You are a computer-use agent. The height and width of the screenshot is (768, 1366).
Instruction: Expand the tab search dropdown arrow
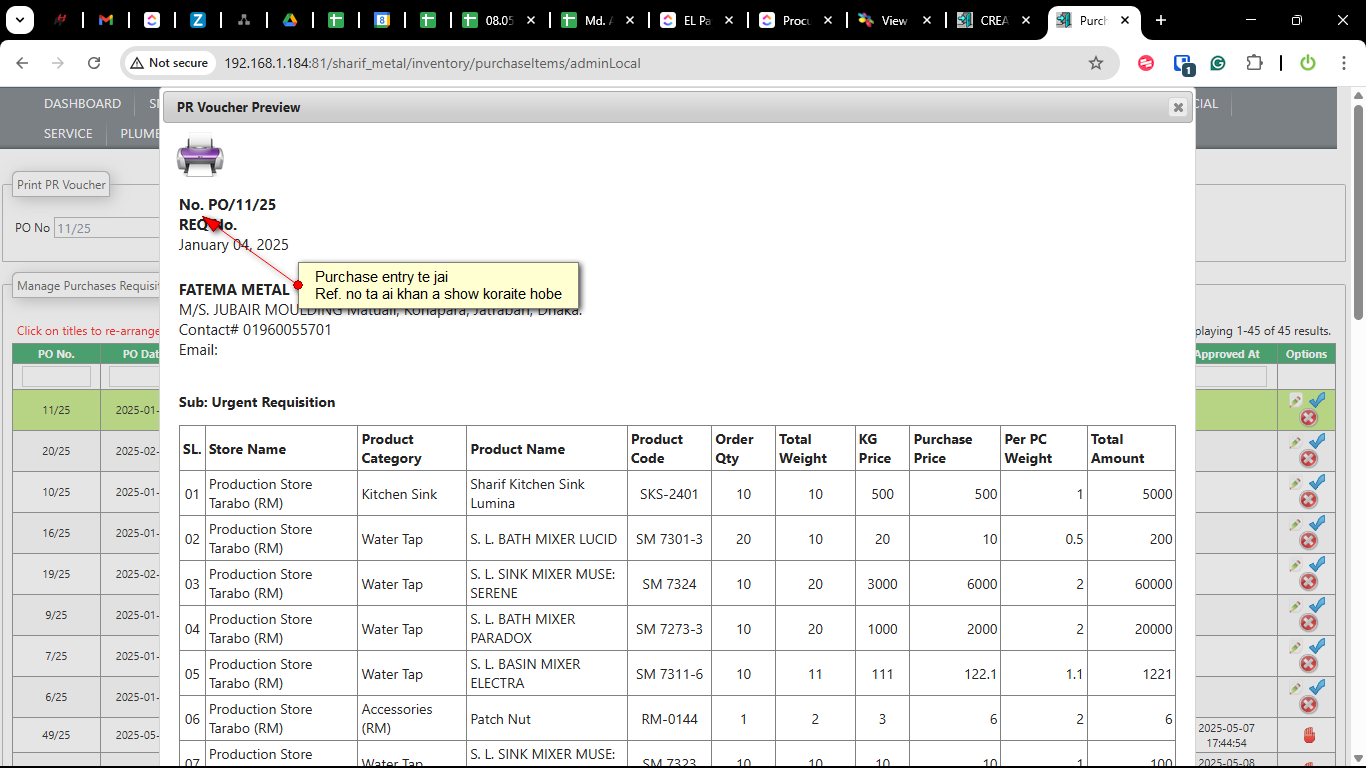(x=21, y=20)
